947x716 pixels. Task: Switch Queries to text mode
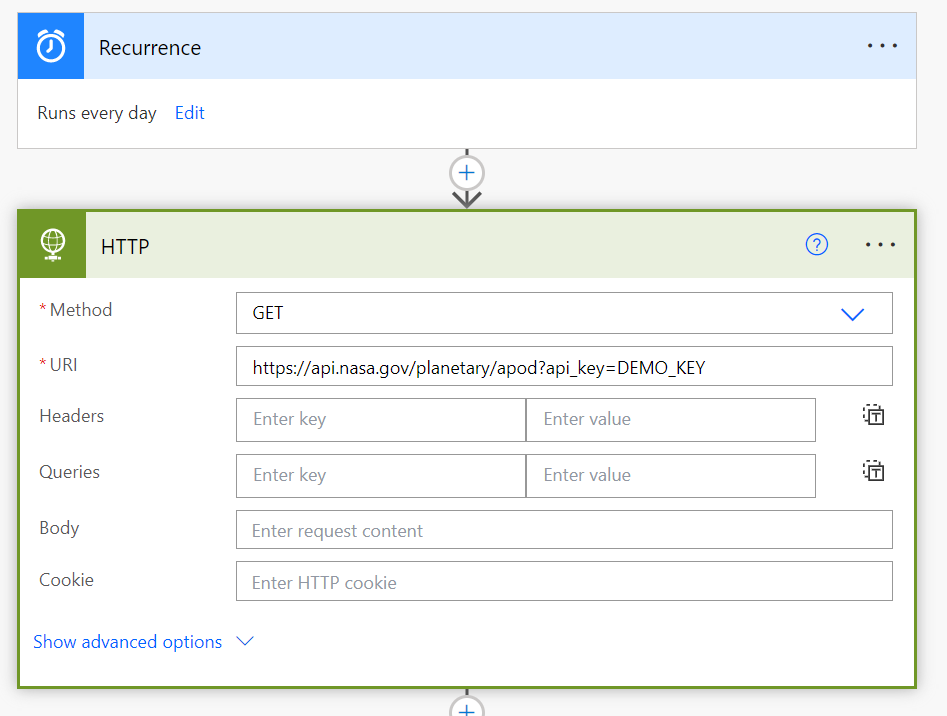[874, 472]
